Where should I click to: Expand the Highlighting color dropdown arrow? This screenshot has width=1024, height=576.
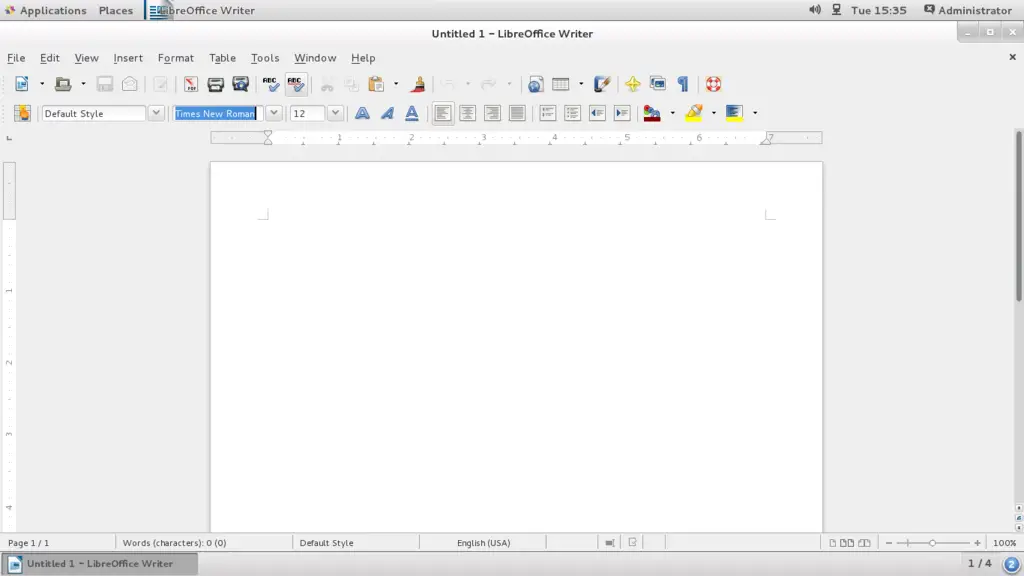713,113
